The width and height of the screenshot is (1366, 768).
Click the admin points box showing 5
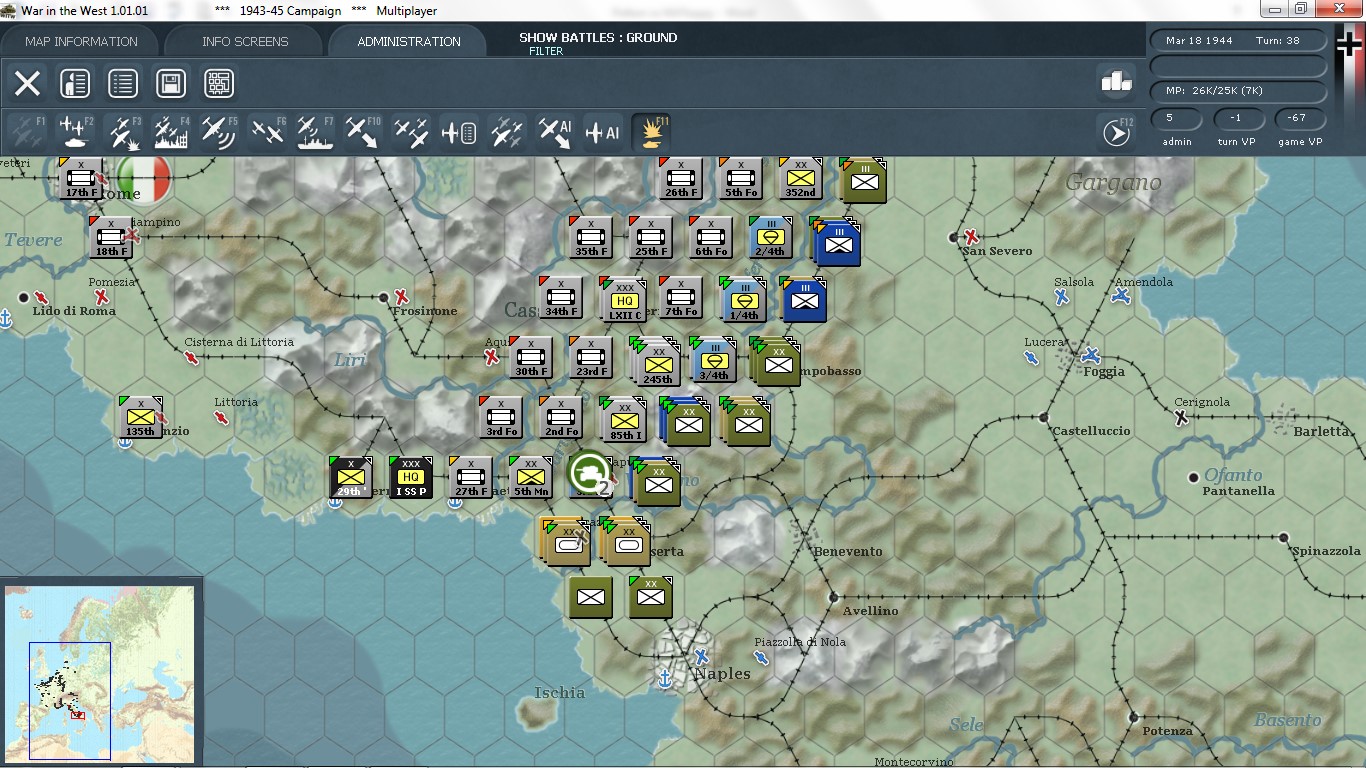point(1177,118)
